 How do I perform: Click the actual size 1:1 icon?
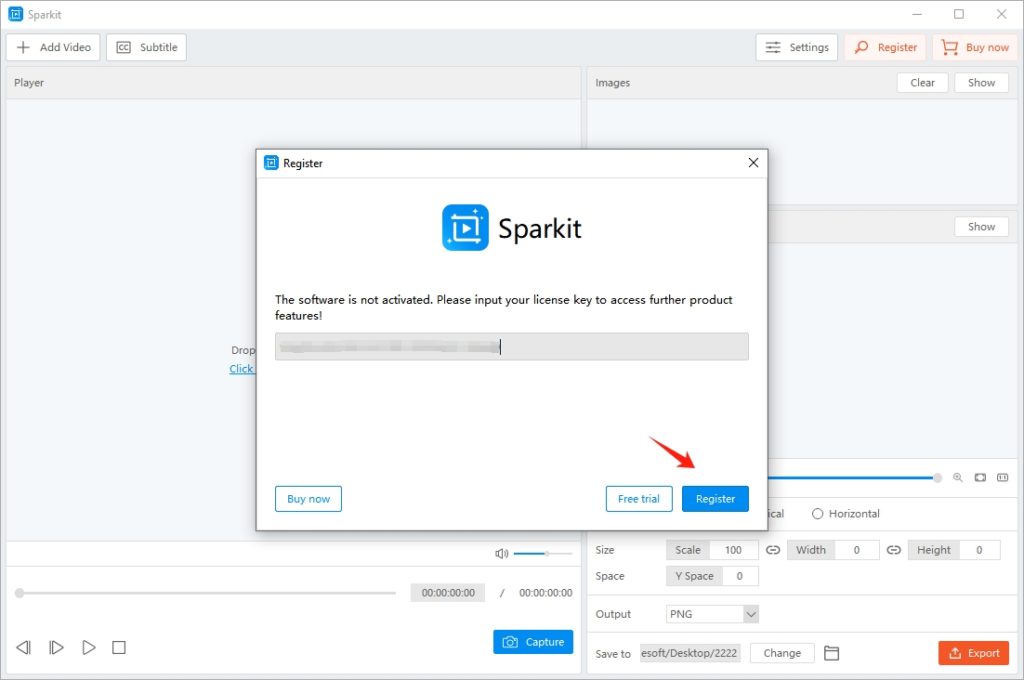[x=1002, y=478]
